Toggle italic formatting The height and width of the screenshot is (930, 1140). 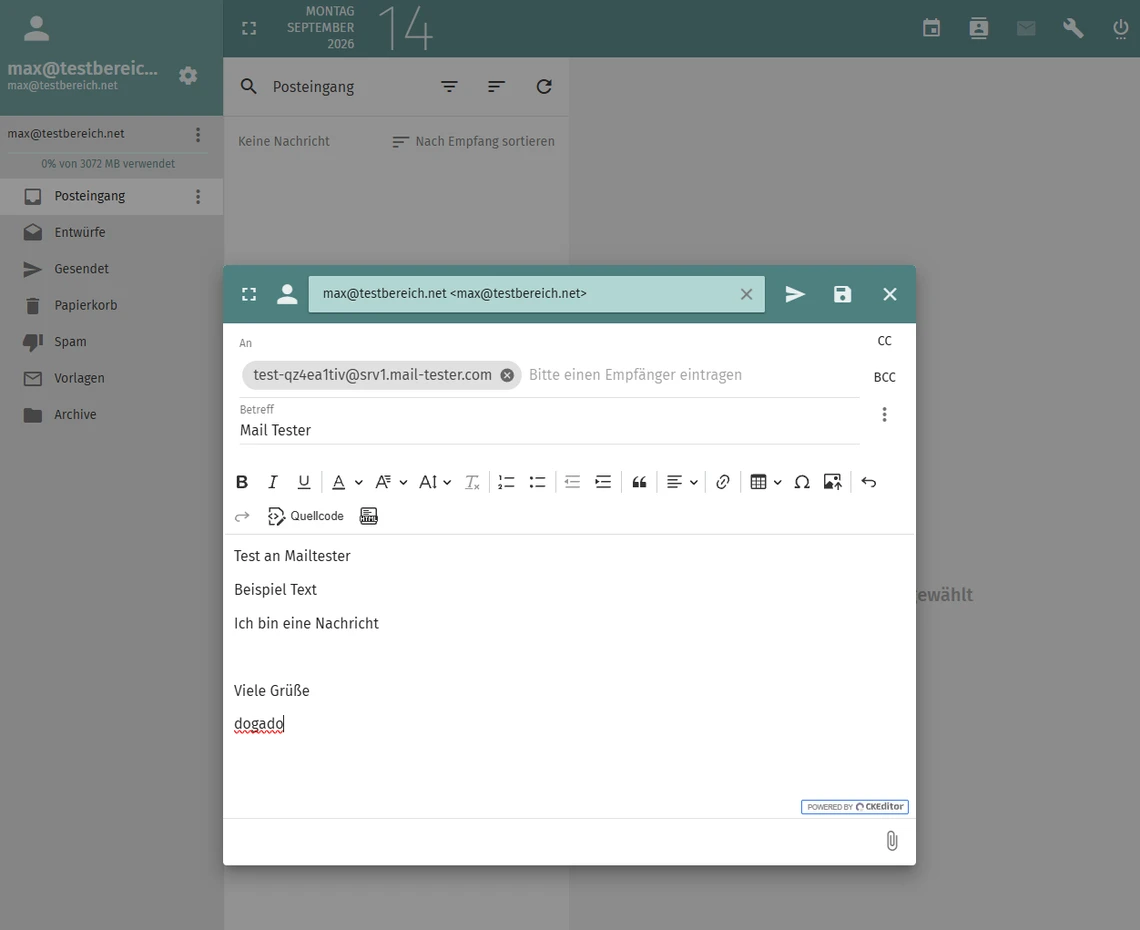click(273, 482)
